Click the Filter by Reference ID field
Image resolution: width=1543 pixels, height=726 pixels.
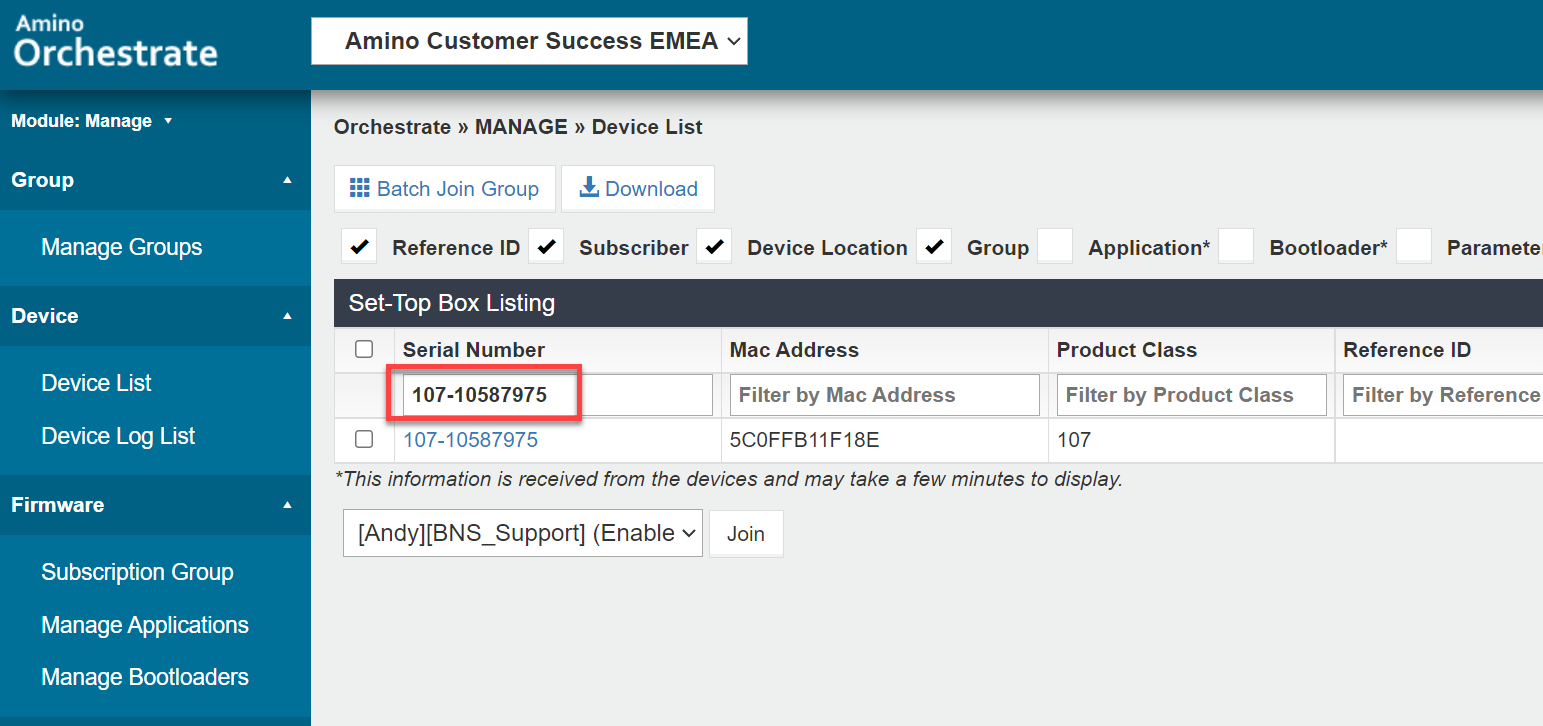coord(1443,395)
